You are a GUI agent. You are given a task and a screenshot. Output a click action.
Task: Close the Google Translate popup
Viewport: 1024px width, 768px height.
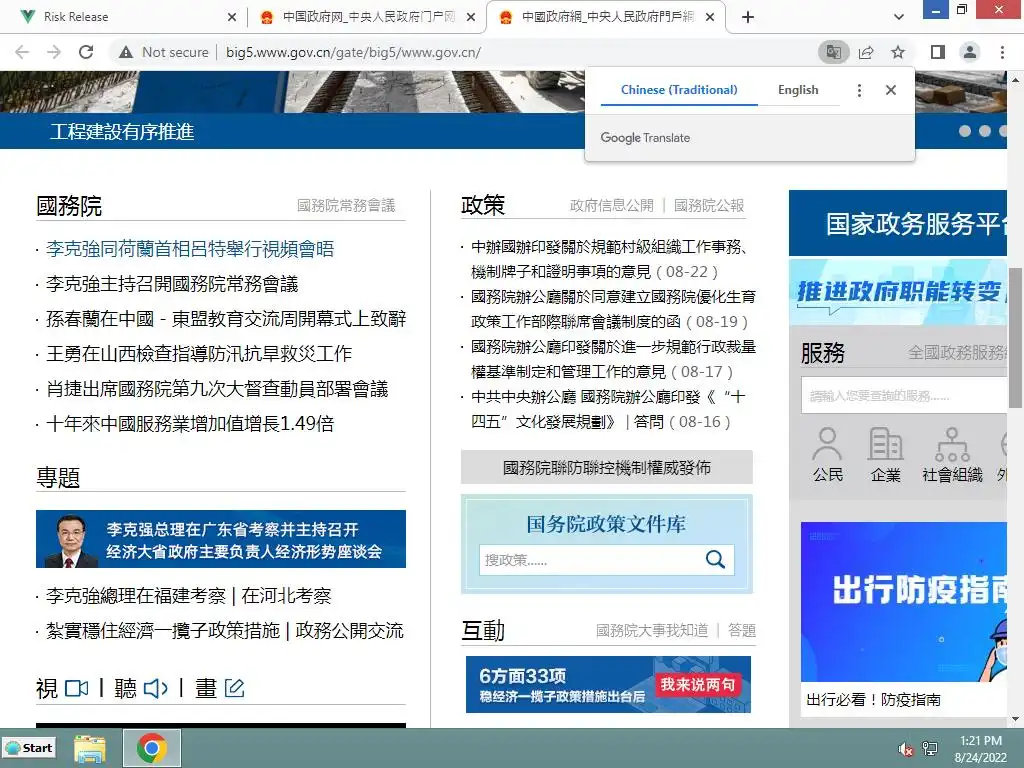pos(891,90)
